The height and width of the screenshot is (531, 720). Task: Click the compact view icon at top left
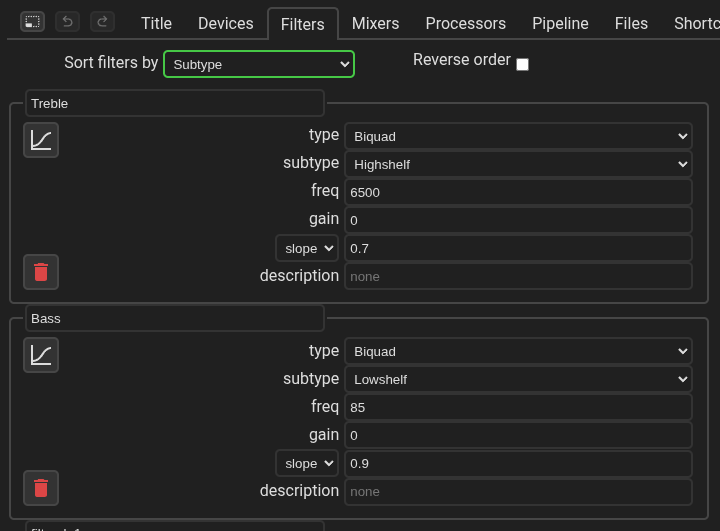click(32, 22)
